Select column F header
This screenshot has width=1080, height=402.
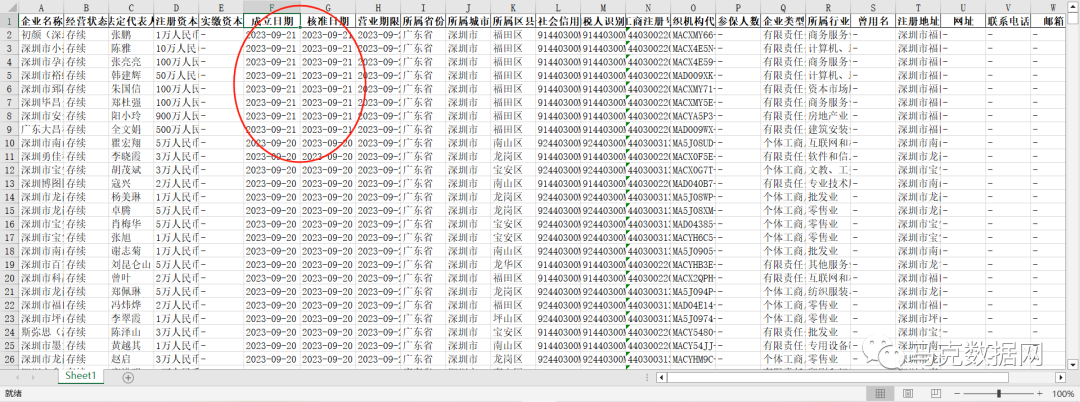click(x=271, y=8)
